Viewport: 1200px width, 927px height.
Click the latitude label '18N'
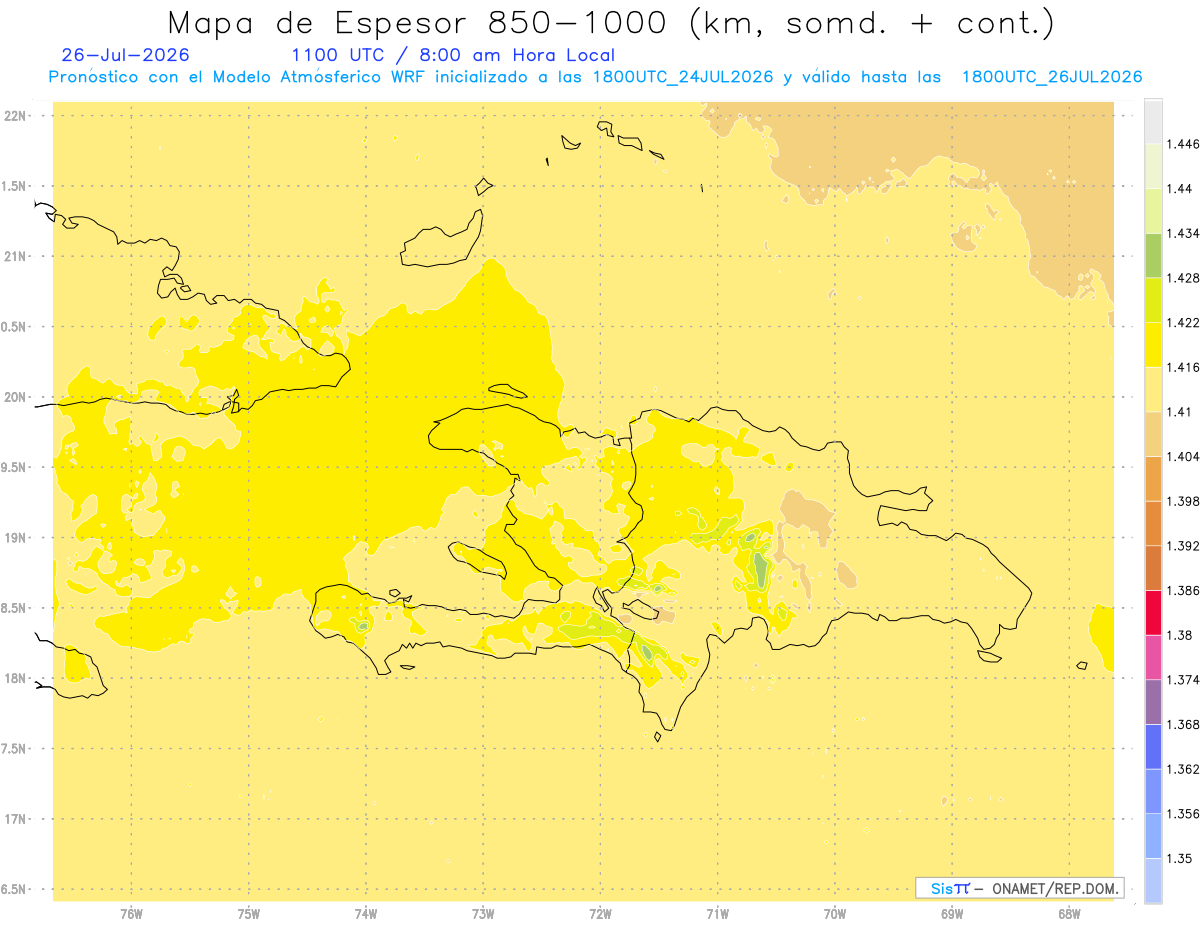tap(17, 678)
